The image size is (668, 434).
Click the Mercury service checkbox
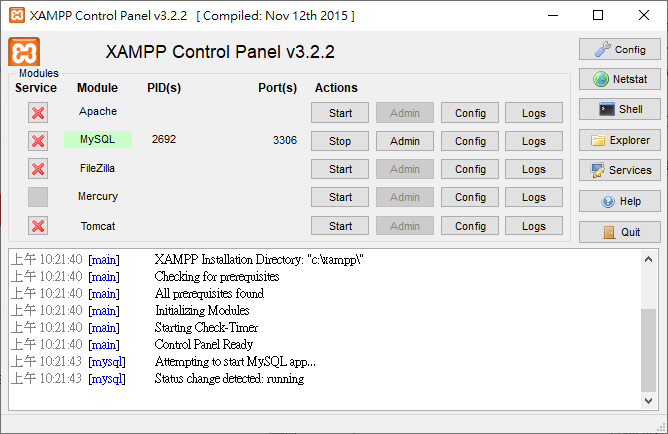click(38, 197)
